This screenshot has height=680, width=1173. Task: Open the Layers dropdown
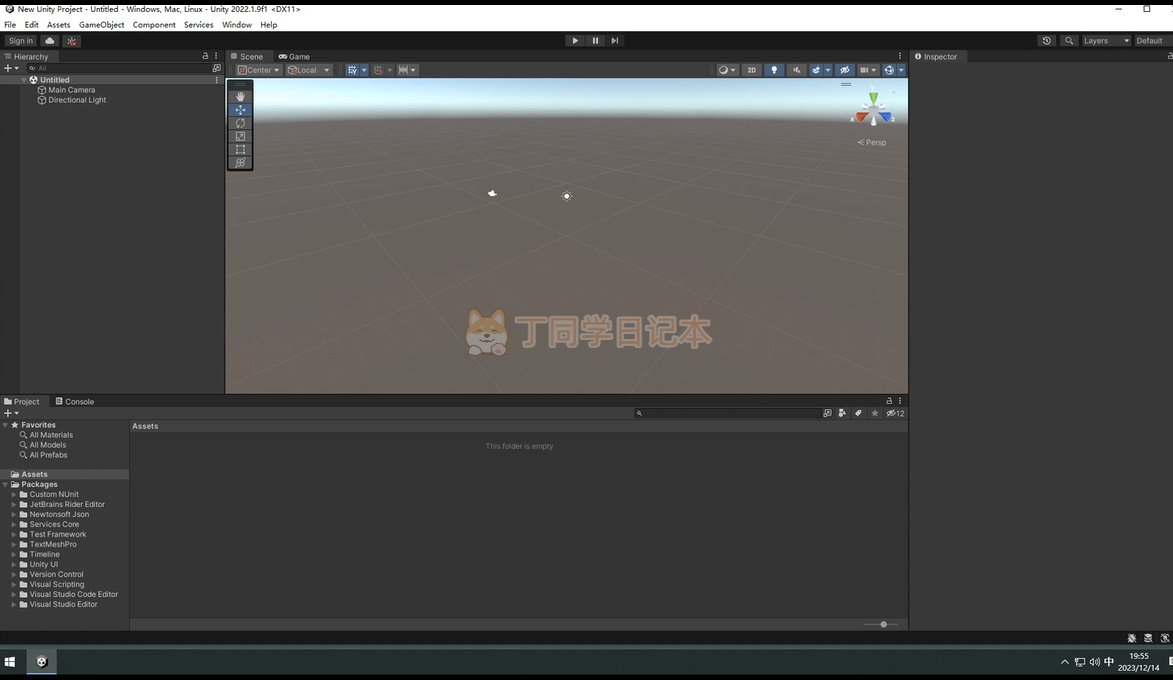pos(1105,41)
